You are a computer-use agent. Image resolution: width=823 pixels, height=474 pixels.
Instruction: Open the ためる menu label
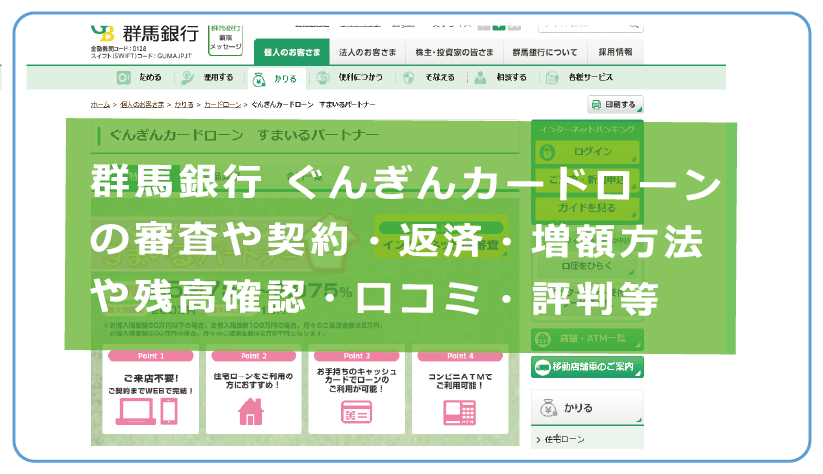pos(150,78)
